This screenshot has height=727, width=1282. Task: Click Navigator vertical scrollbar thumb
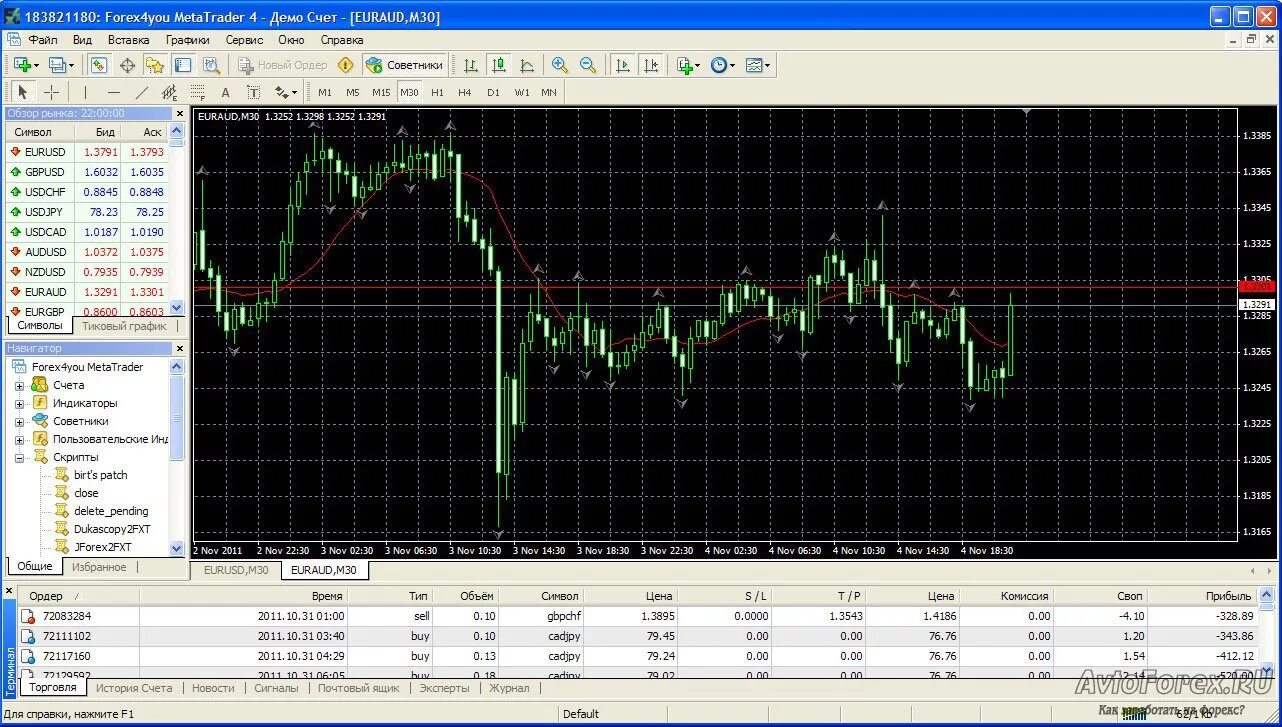177,418
